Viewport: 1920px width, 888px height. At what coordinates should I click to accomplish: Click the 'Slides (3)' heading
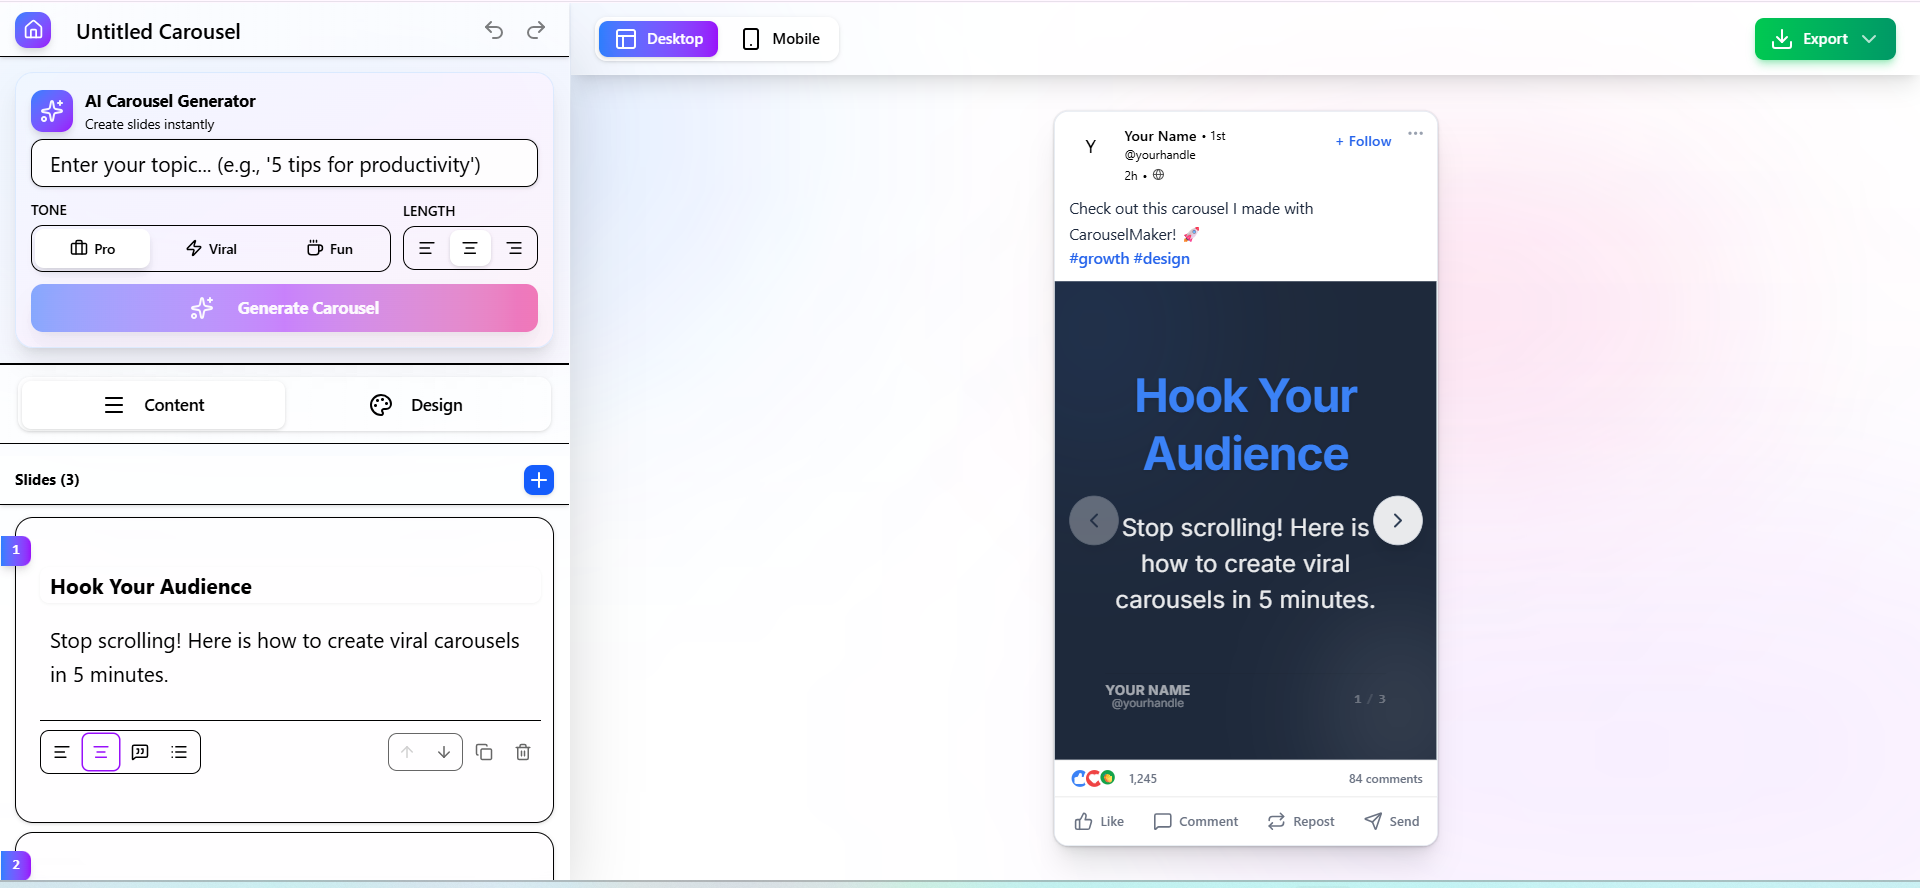tap(47, 480)
